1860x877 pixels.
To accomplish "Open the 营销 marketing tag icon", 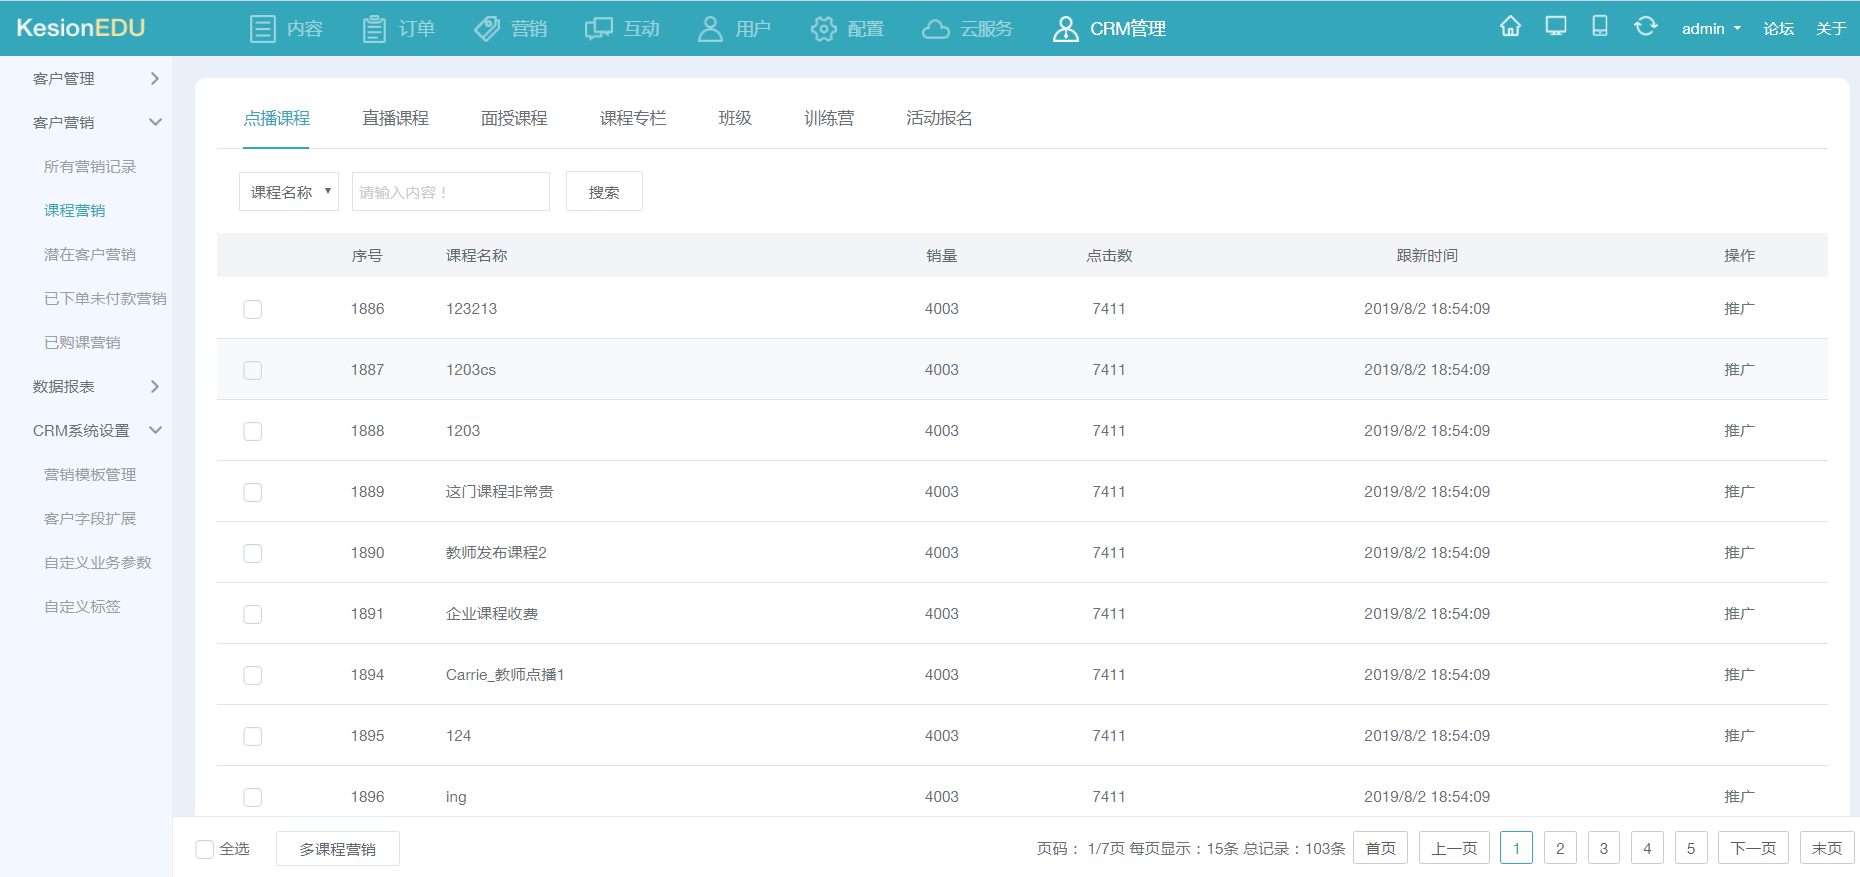I will point(487,29).
